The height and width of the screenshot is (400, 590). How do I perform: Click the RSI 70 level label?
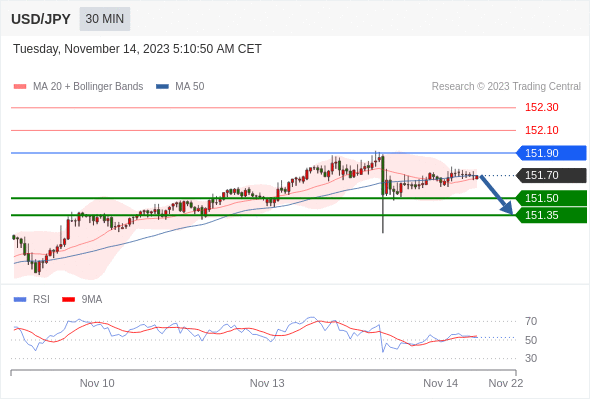point(531,321)
